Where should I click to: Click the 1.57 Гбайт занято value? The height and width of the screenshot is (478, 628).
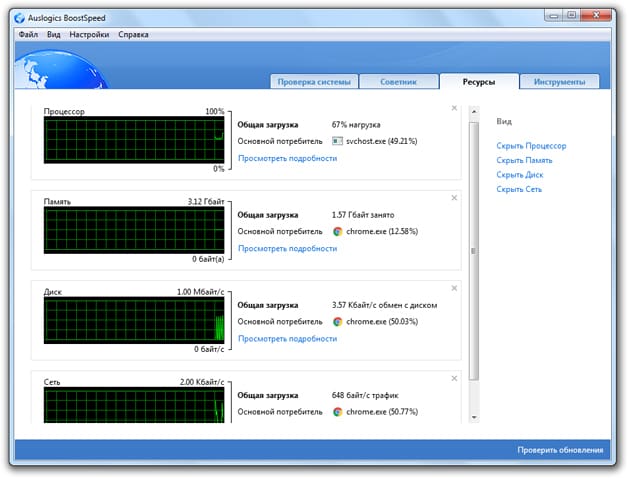tap(363, 215)
